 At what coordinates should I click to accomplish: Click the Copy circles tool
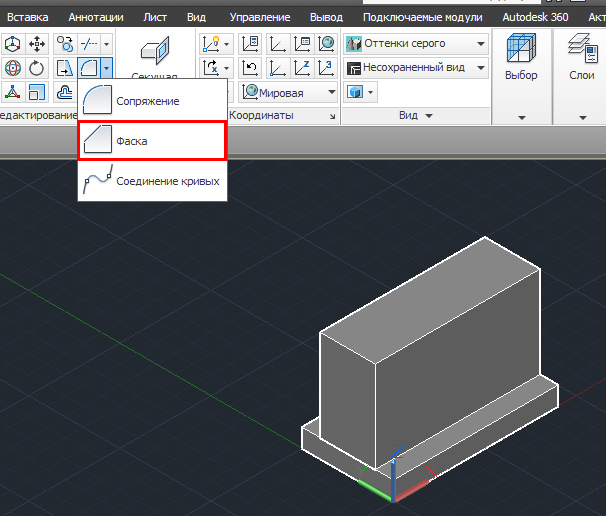click(65, 44)
